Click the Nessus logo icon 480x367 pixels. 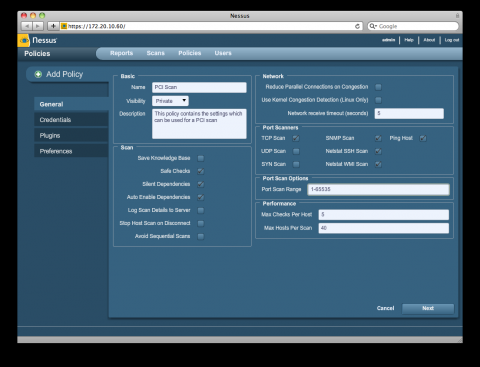24,40
